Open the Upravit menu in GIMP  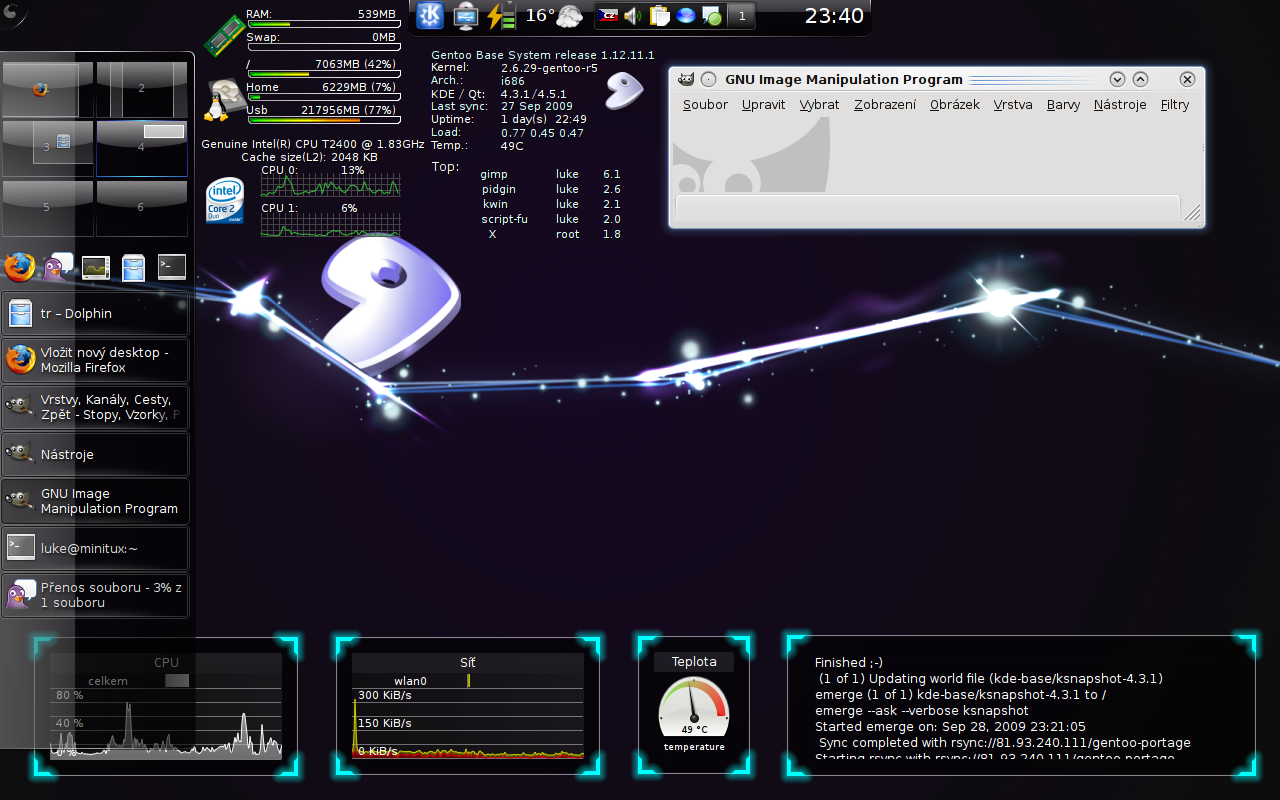[x=763, y=105]
